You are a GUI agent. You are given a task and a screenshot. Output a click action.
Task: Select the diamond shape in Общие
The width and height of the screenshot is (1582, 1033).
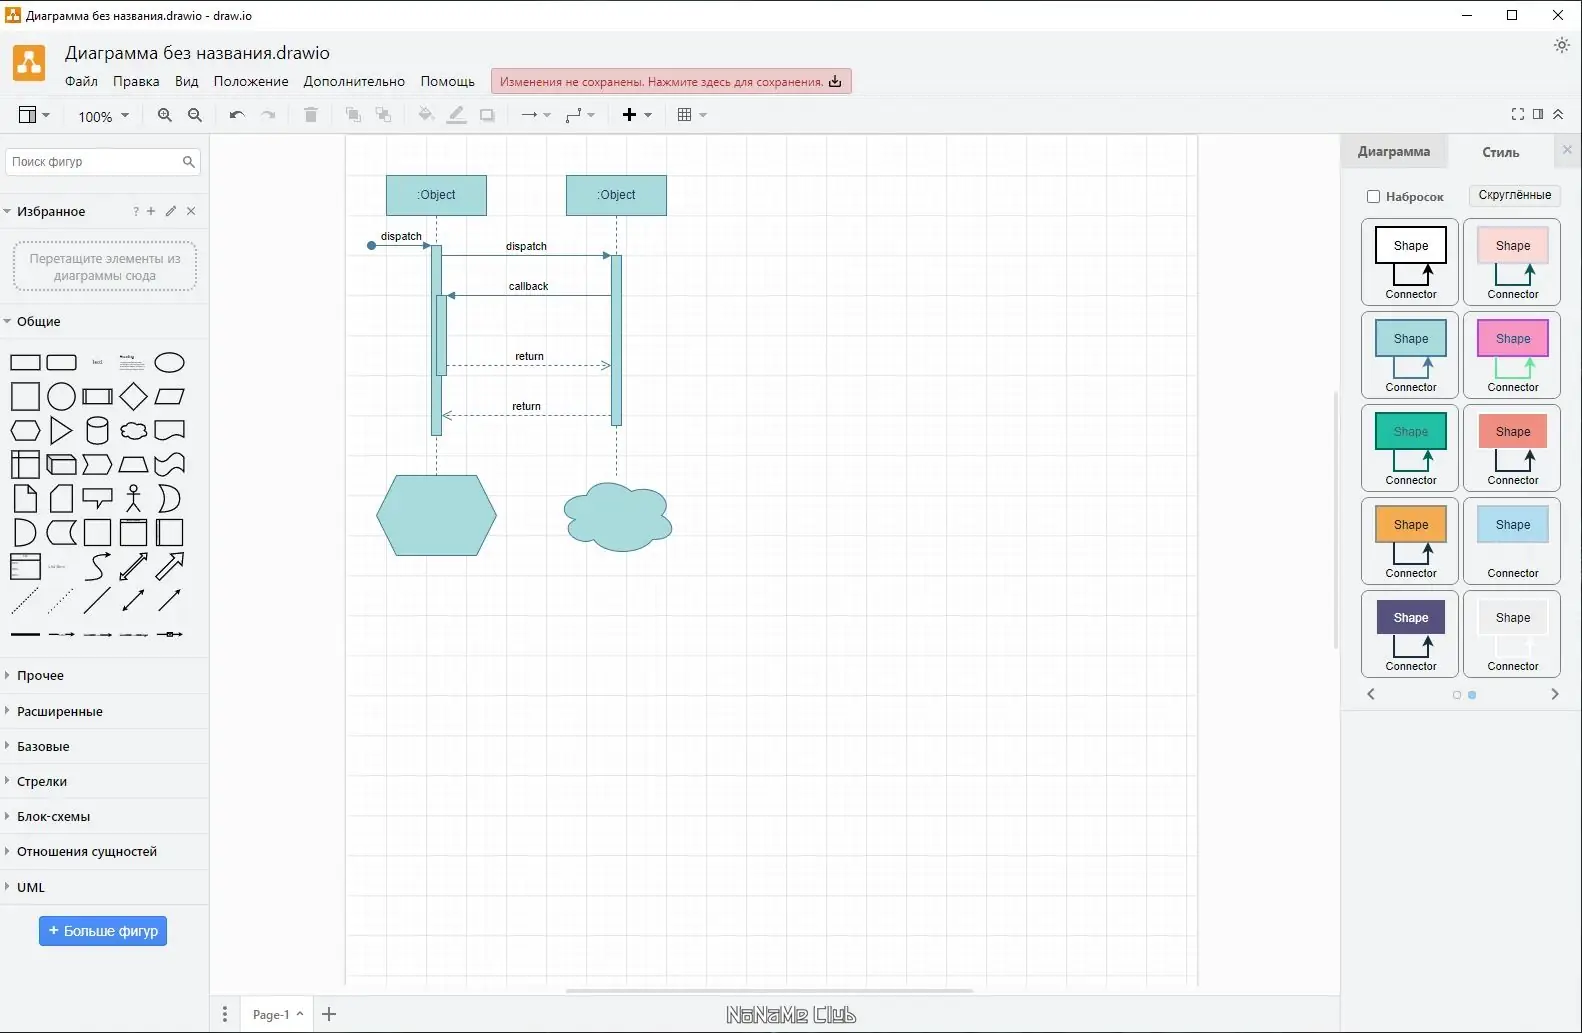[x=133, y=397]
